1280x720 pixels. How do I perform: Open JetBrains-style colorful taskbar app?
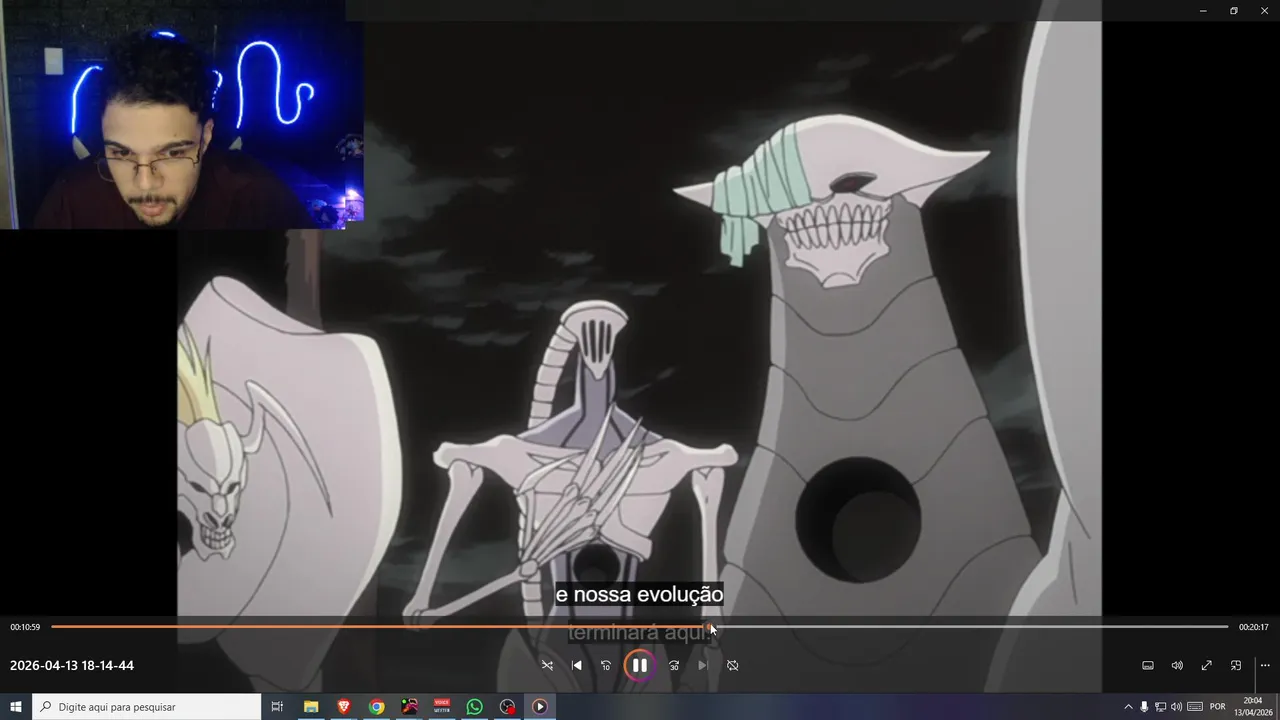click(409, 707)
